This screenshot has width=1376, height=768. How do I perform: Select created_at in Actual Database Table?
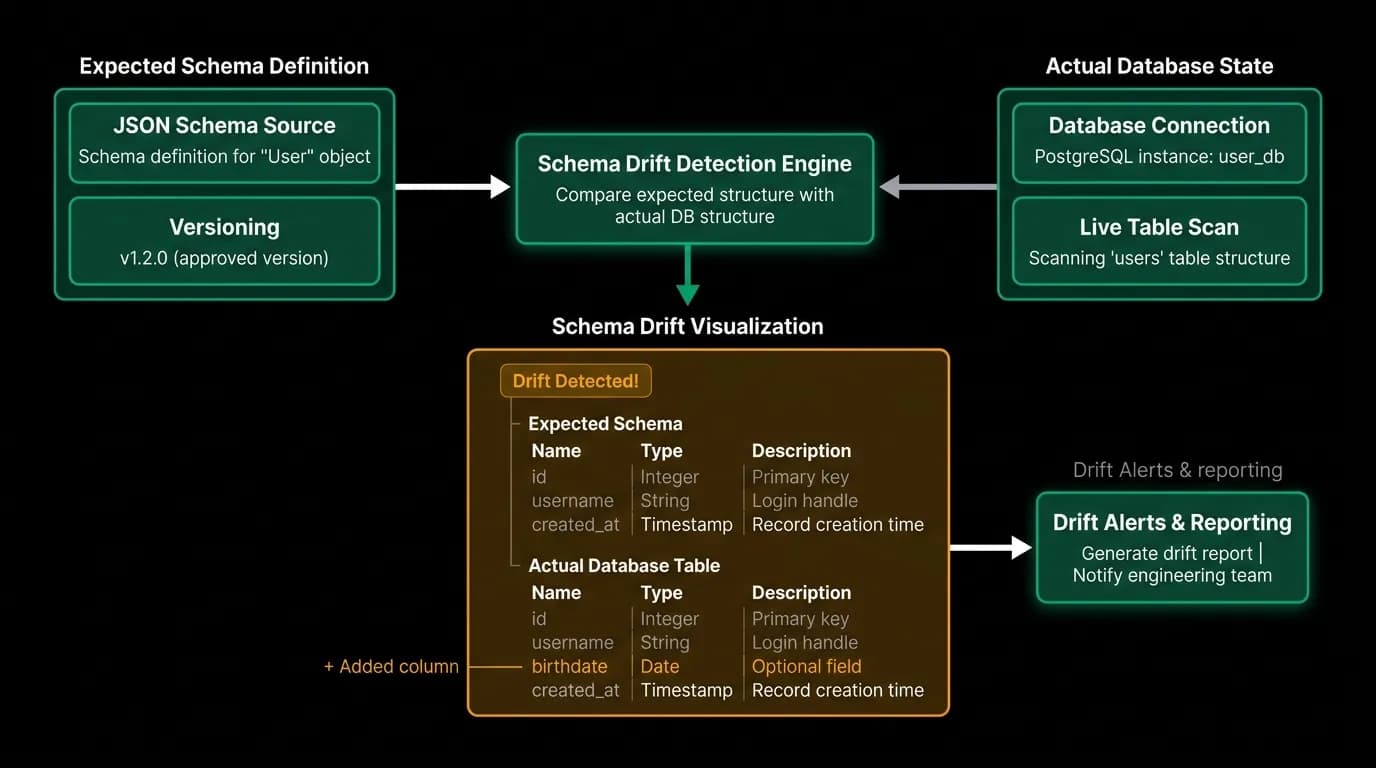(575, 690)
